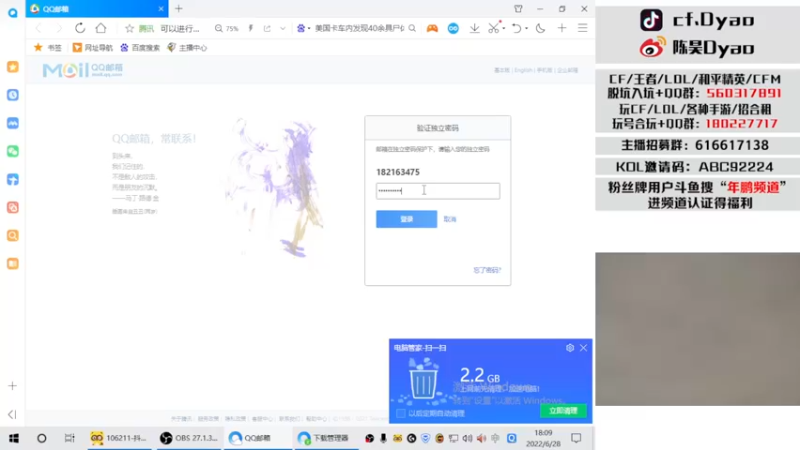Open the 75% zoom control
This screenshot has width=800, height=450.
(227, 29)
